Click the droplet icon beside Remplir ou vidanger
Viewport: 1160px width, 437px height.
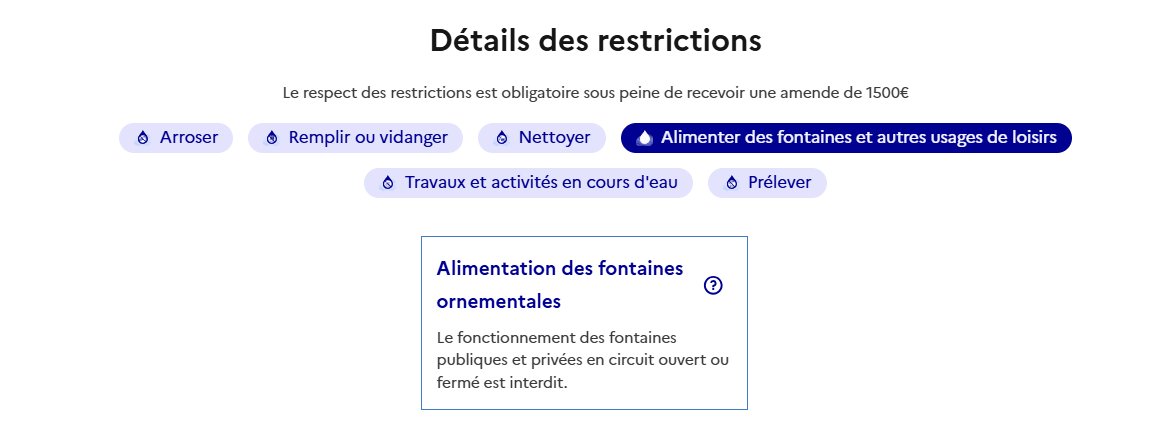pos(272,138)
